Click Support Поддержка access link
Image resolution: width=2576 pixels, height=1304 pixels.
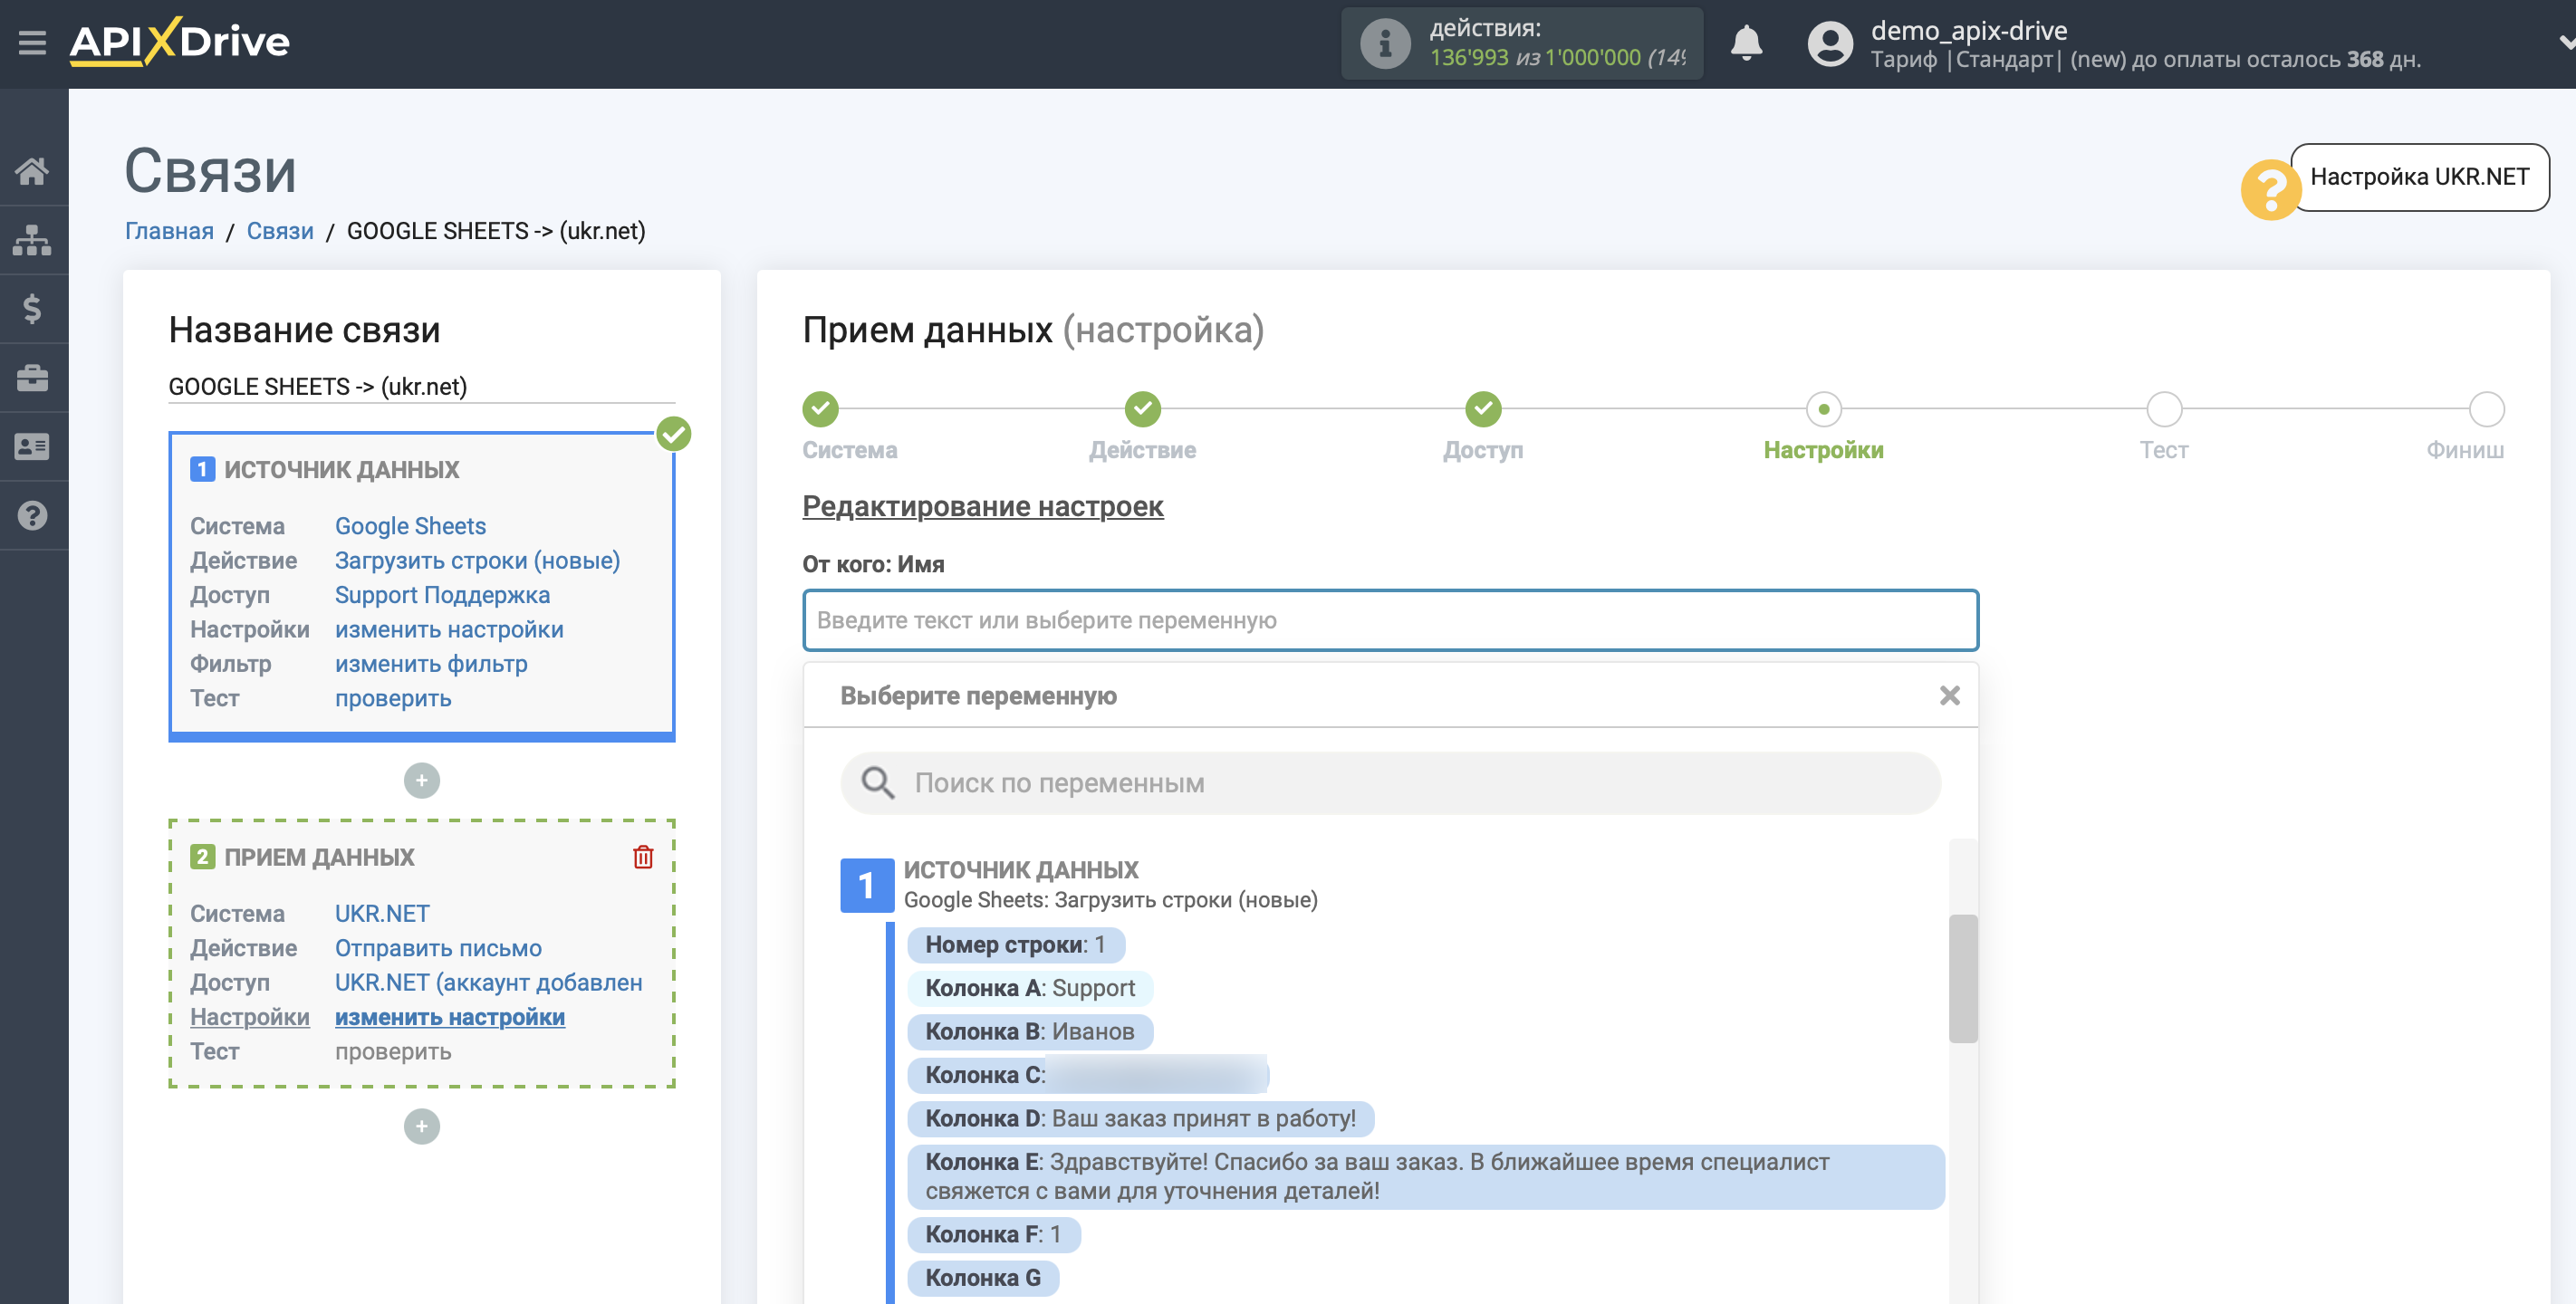click(442, 595)
